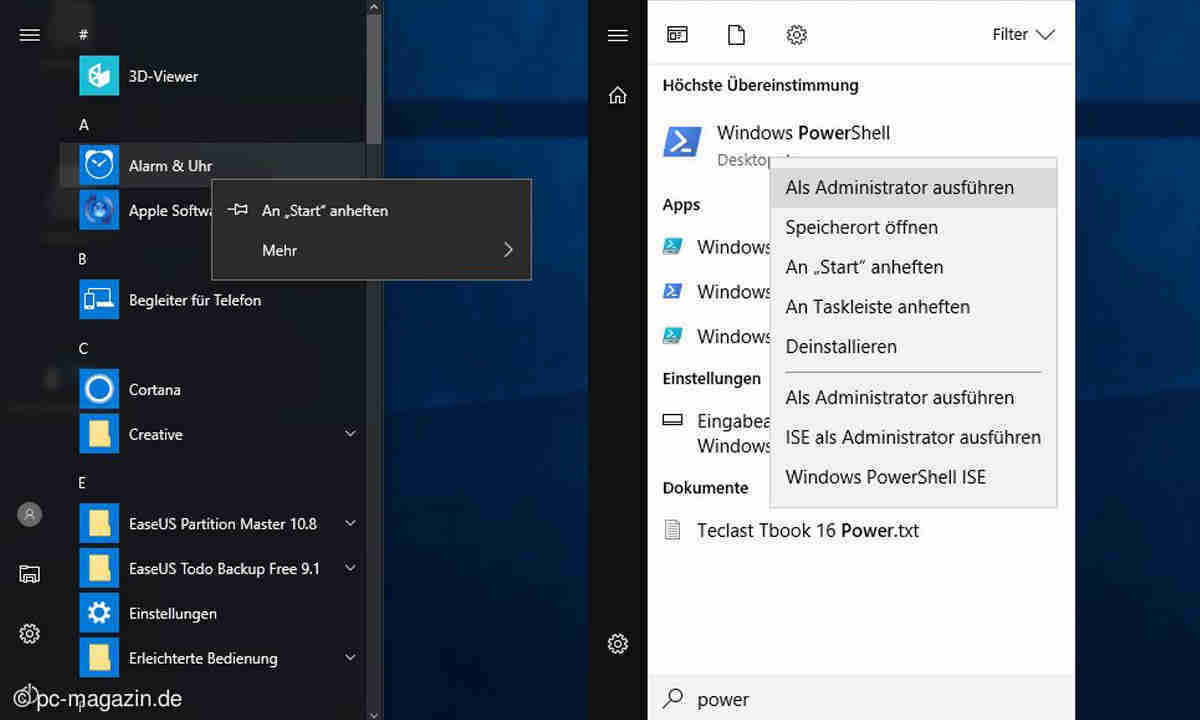Viewport: 1200px width, 720px height.
Task: Expand EaseUS Partition Master 10.8 folder
Action: [x=350, y=523]
